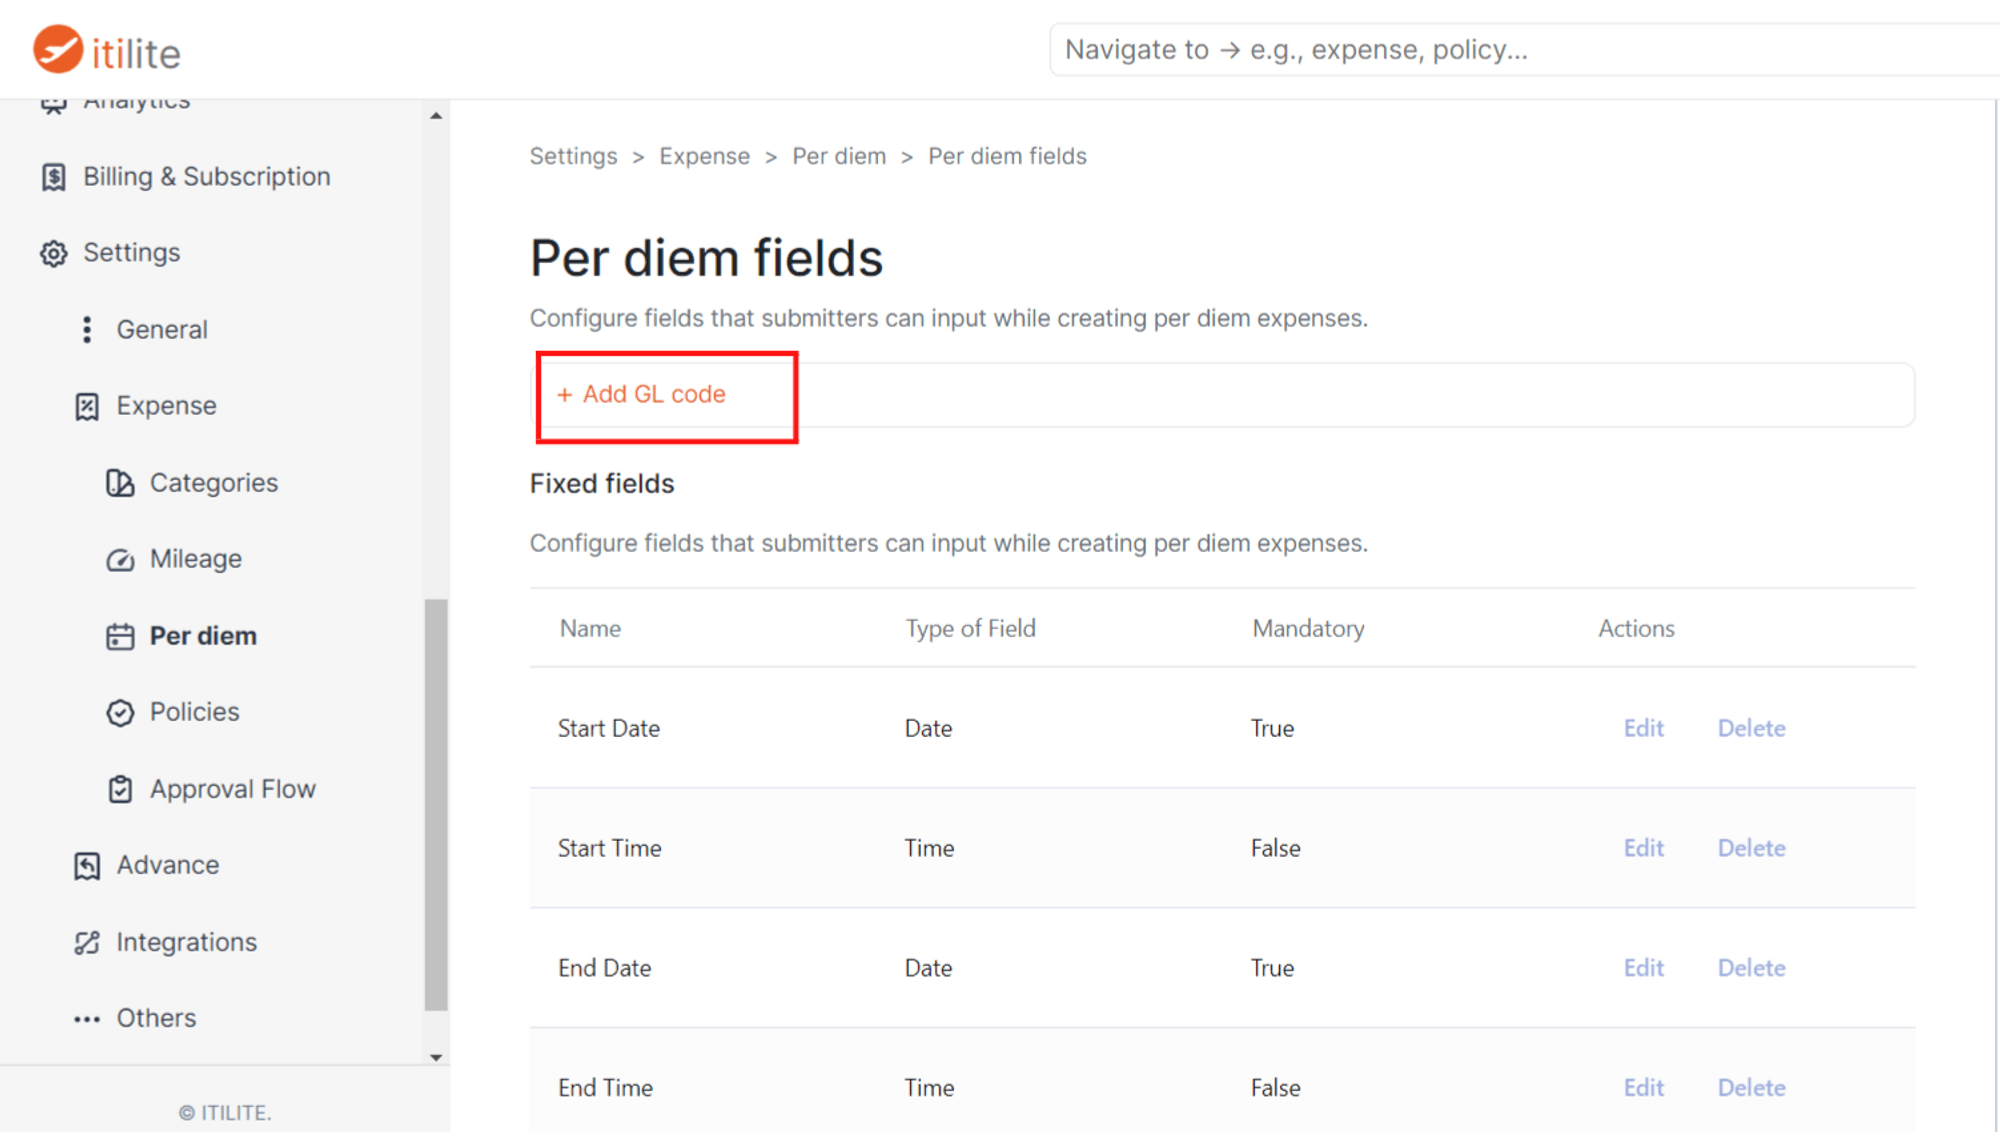Image resolution: width=2000 pixels, height=1132 pixels.
Task: Click the itilite logo
Action: 104,49
